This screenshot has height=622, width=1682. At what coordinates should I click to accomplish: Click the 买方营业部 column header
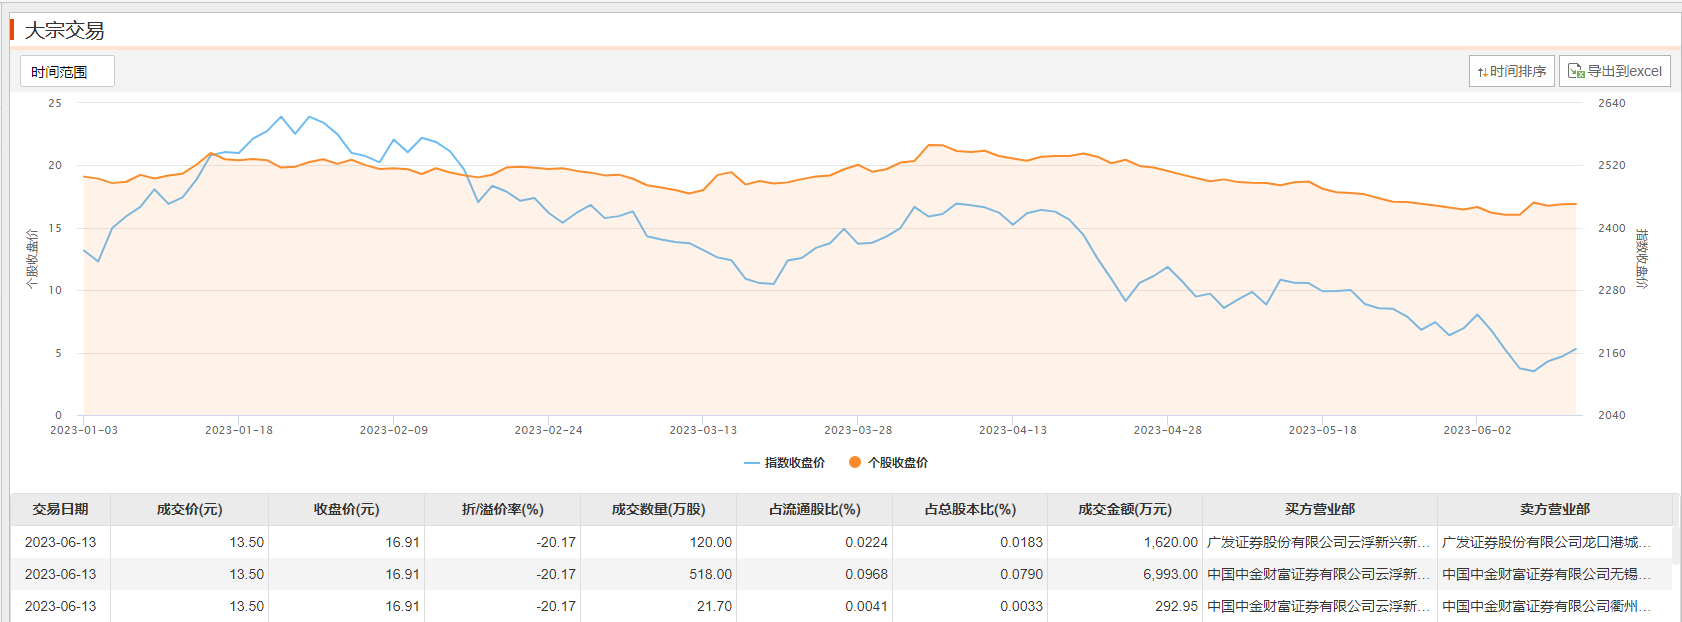1319,510
